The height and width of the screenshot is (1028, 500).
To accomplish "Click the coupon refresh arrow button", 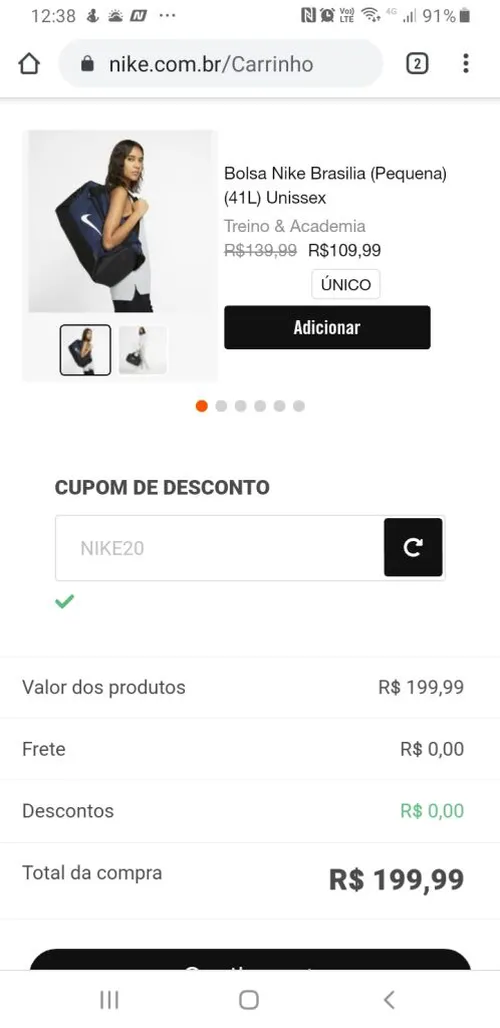I will tap(413, 547).
